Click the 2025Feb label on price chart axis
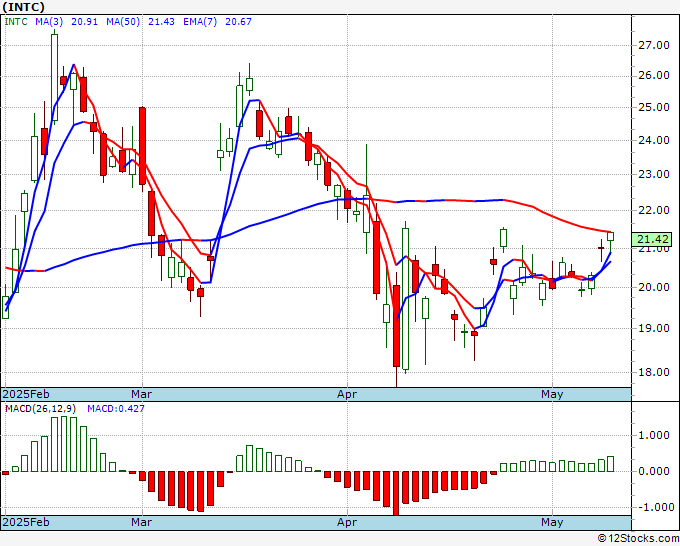The image size is (680, 546). (26, 394)
